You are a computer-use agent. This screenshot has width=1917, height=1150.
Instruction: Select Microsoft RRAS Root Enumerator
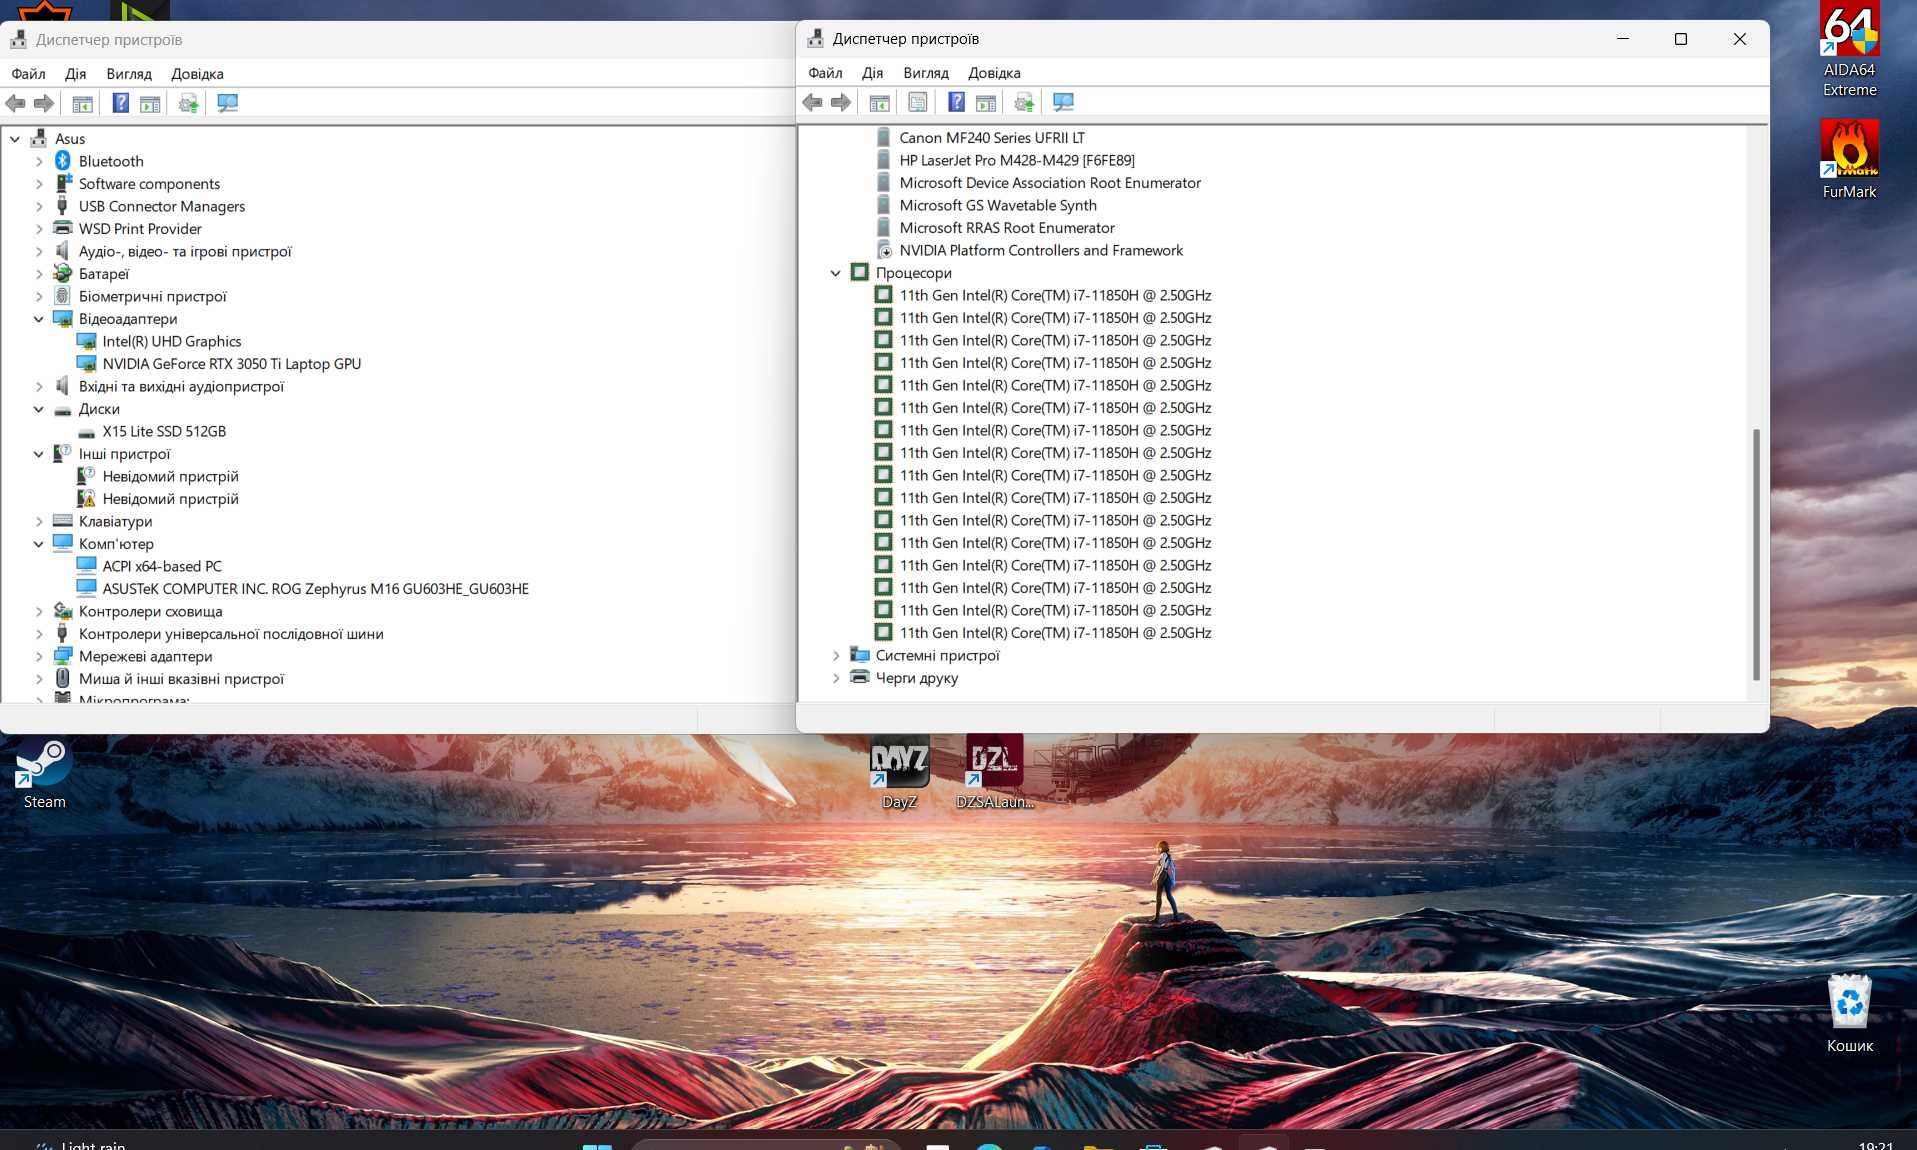coord(1007,228)
